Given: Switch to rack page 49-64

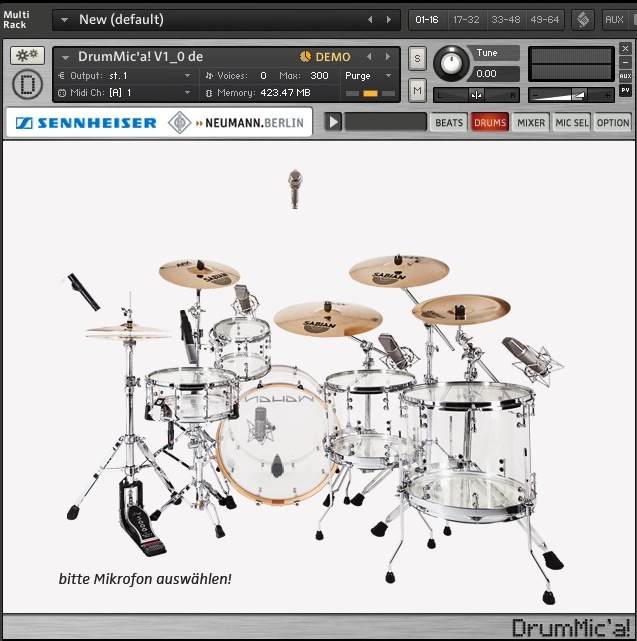Looking at the screenshot, I should (x=544, y=20).
